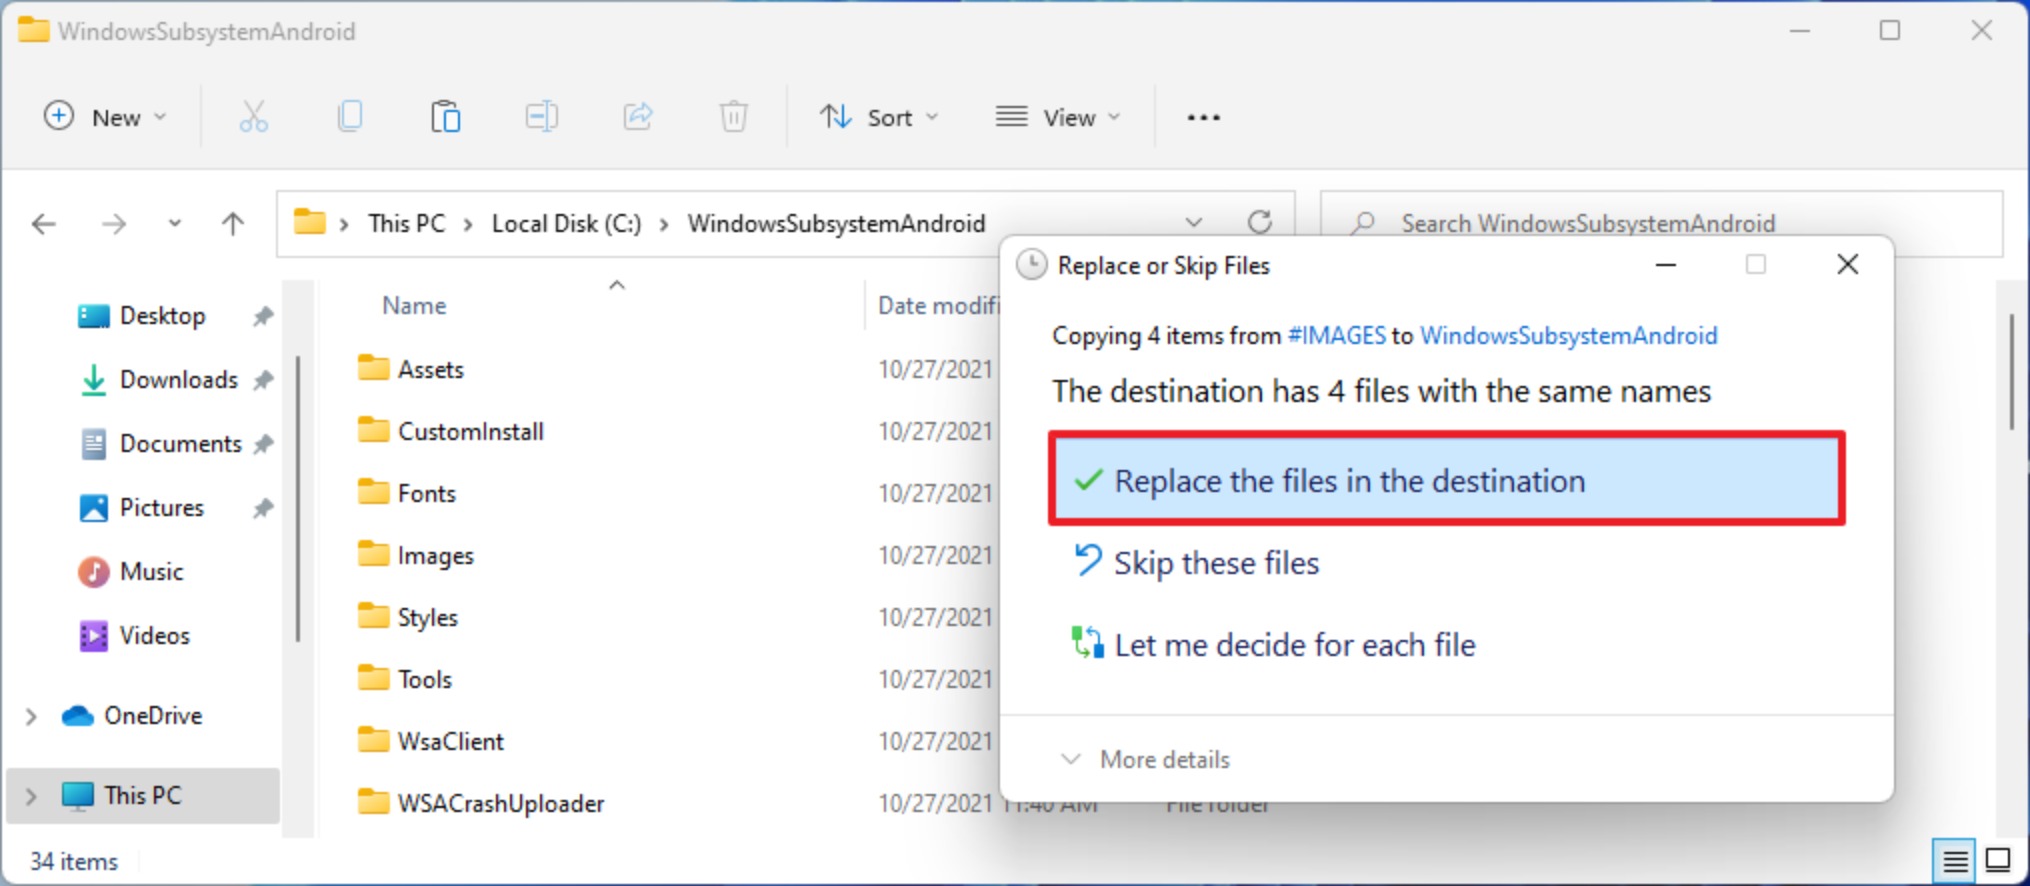Open the New item dropdown
Viewport: 2030px width, 886px height.
(x=105, y=117)
